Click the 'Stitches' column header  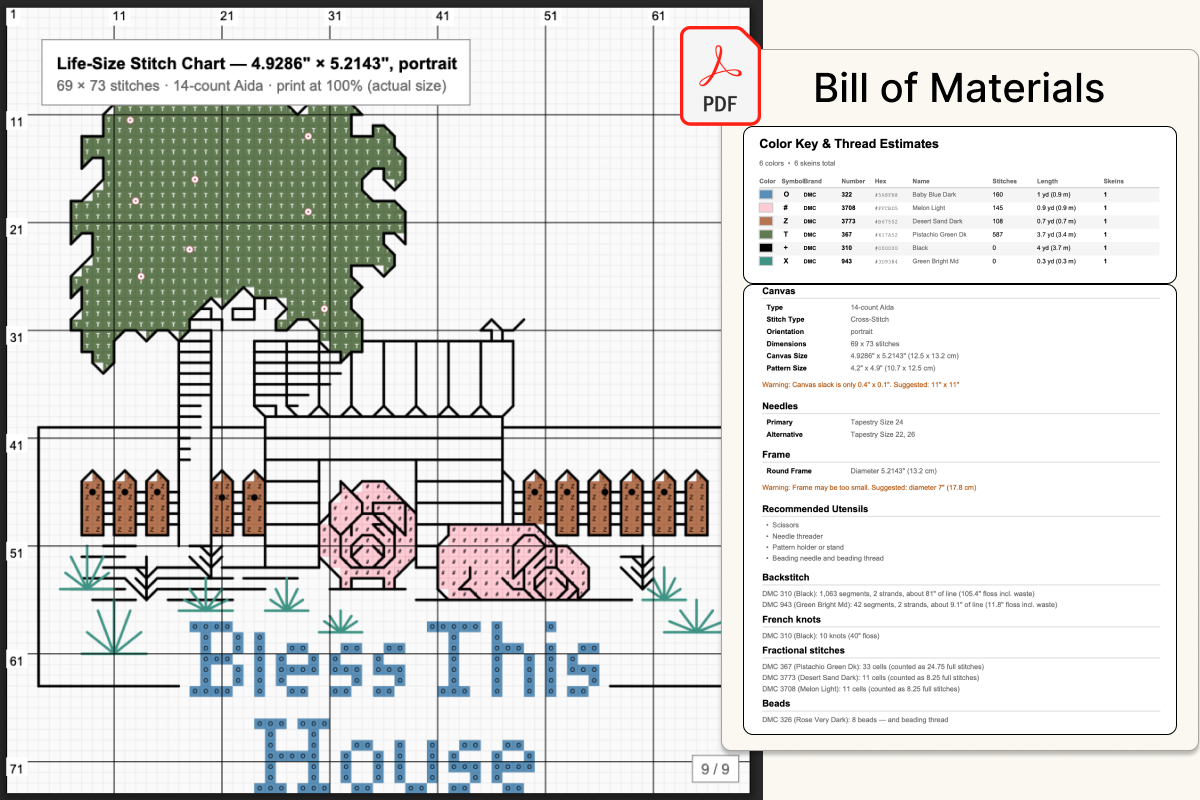pos(1004,181)
